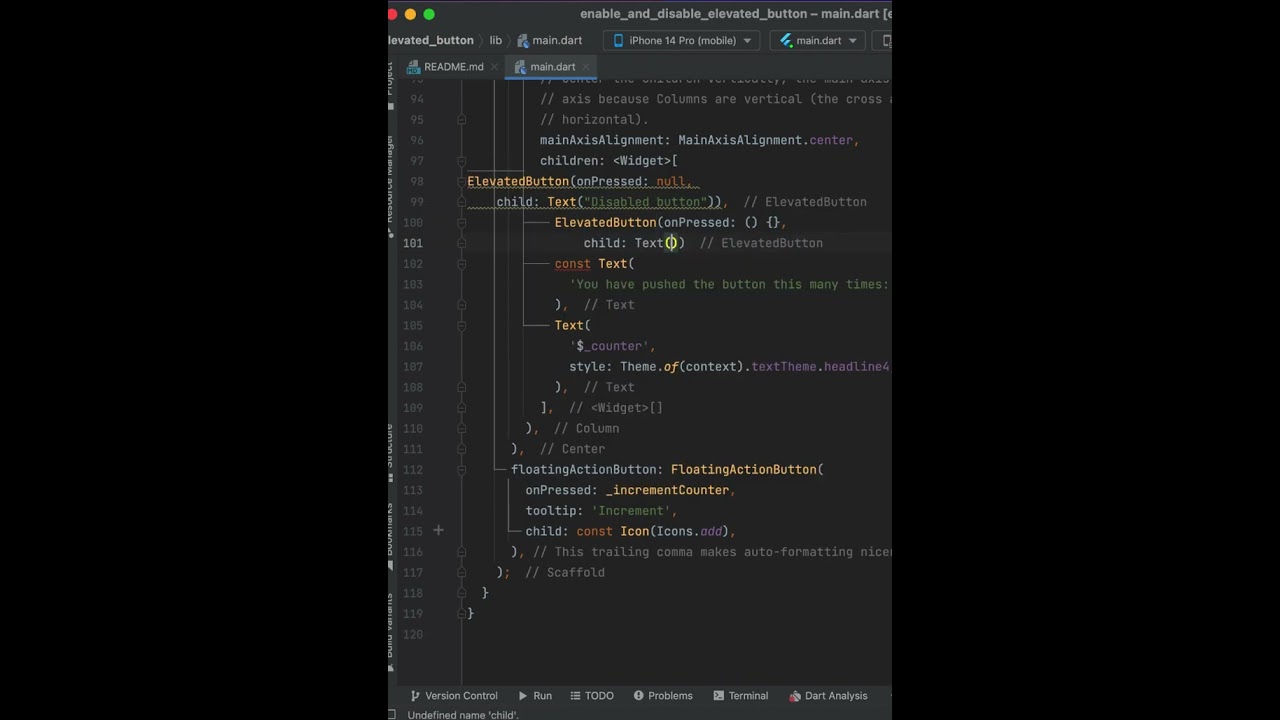Click inside Text() parentheses on line 101
Viewport: 1280px width, 720px height.
click(672, 243)
